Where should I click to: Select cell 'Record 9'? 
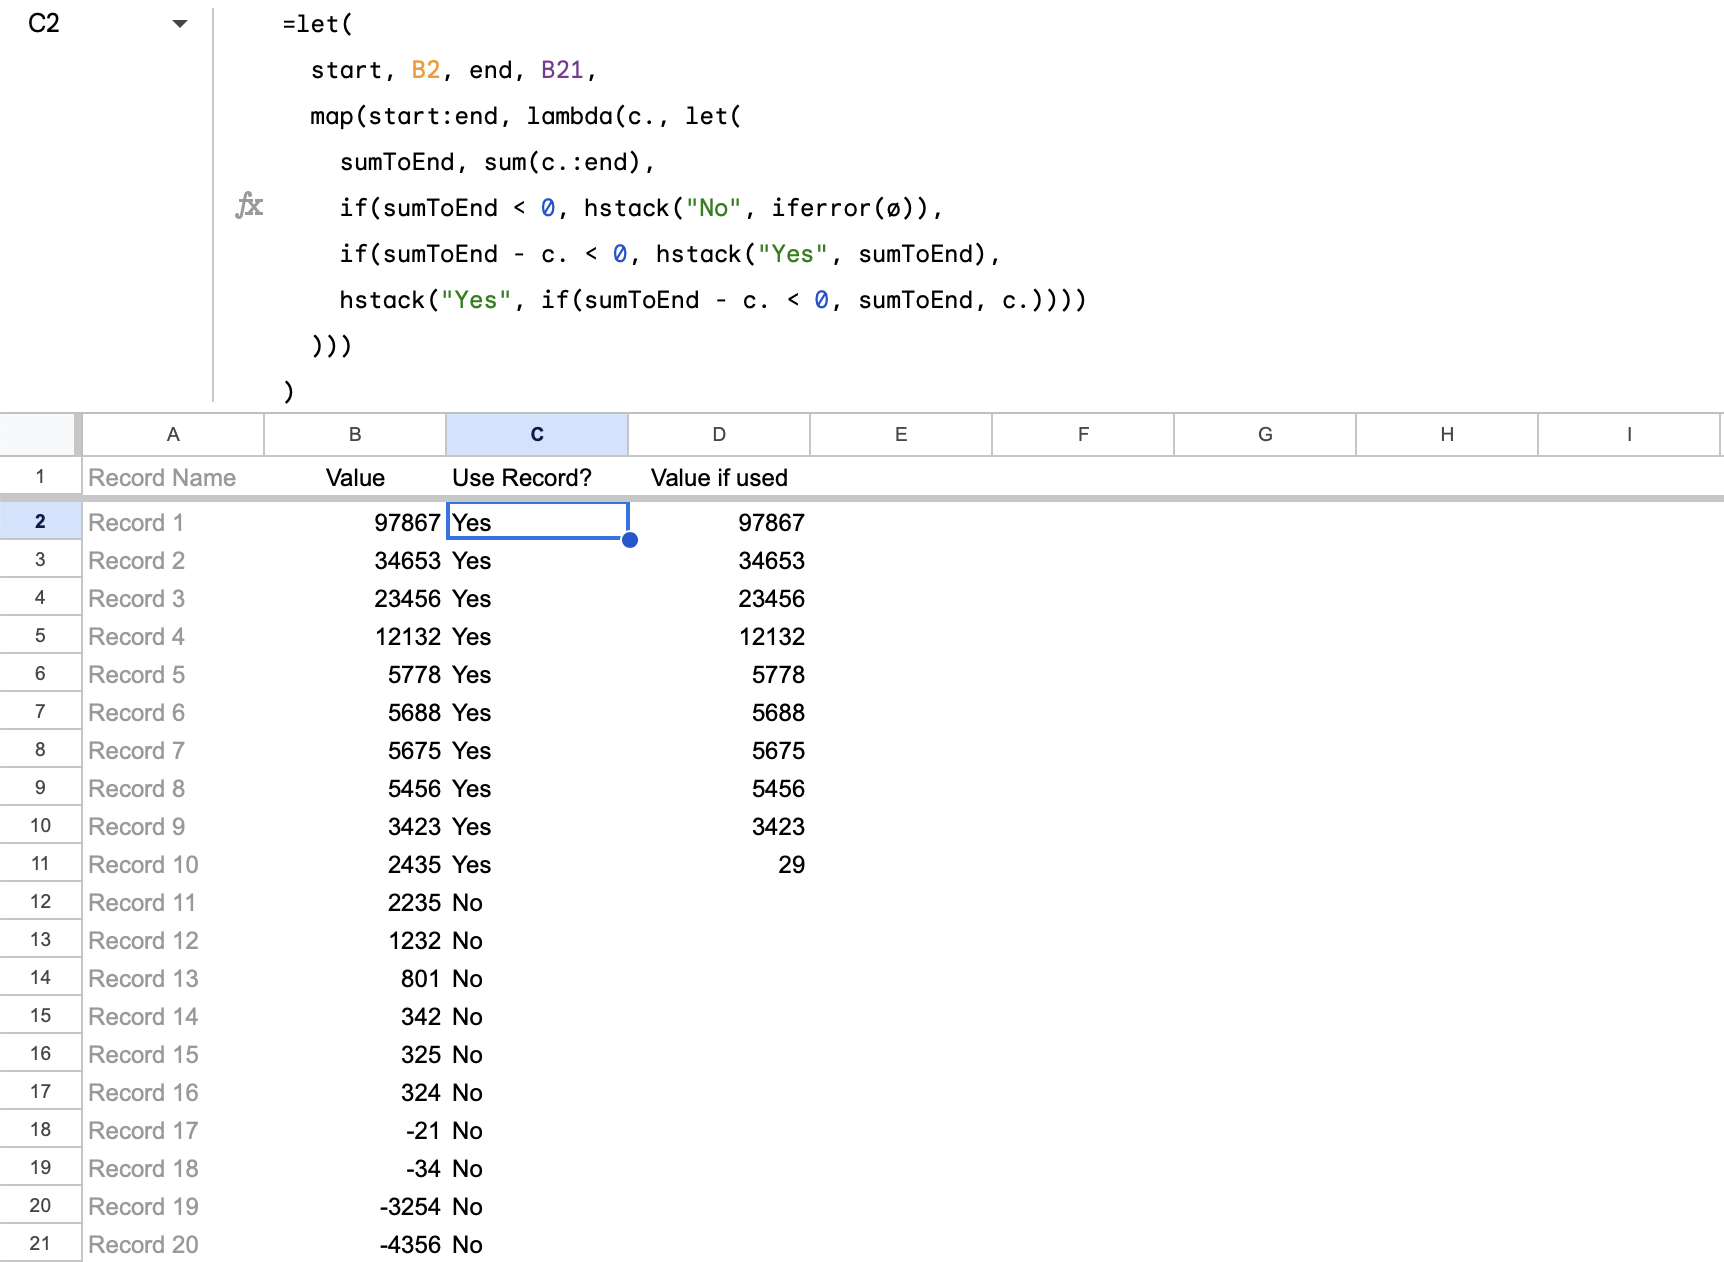click(173, 826)
